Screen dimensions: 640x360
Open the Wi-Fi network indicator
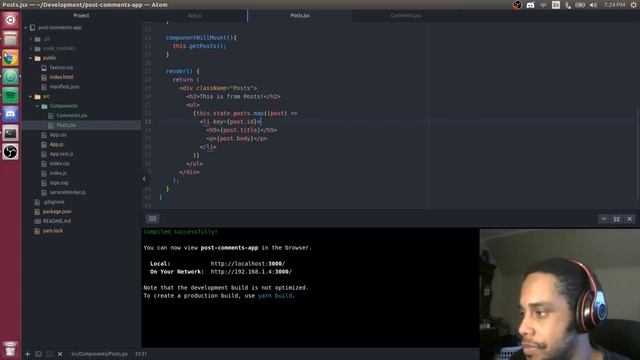coord(543,5)
